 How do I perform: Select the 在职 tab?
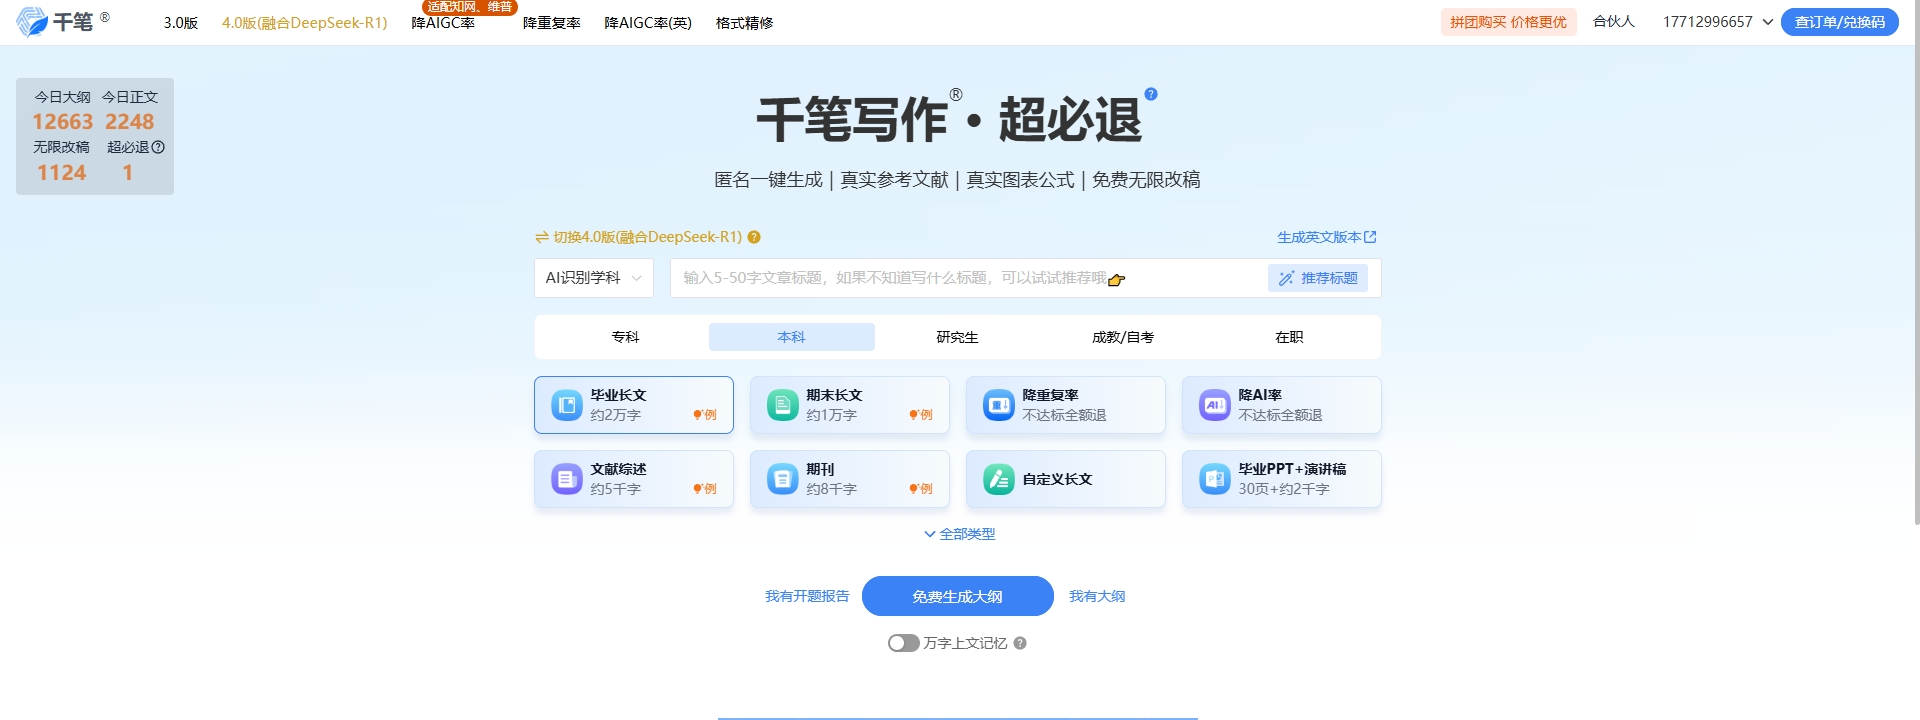coord(1289,337)
